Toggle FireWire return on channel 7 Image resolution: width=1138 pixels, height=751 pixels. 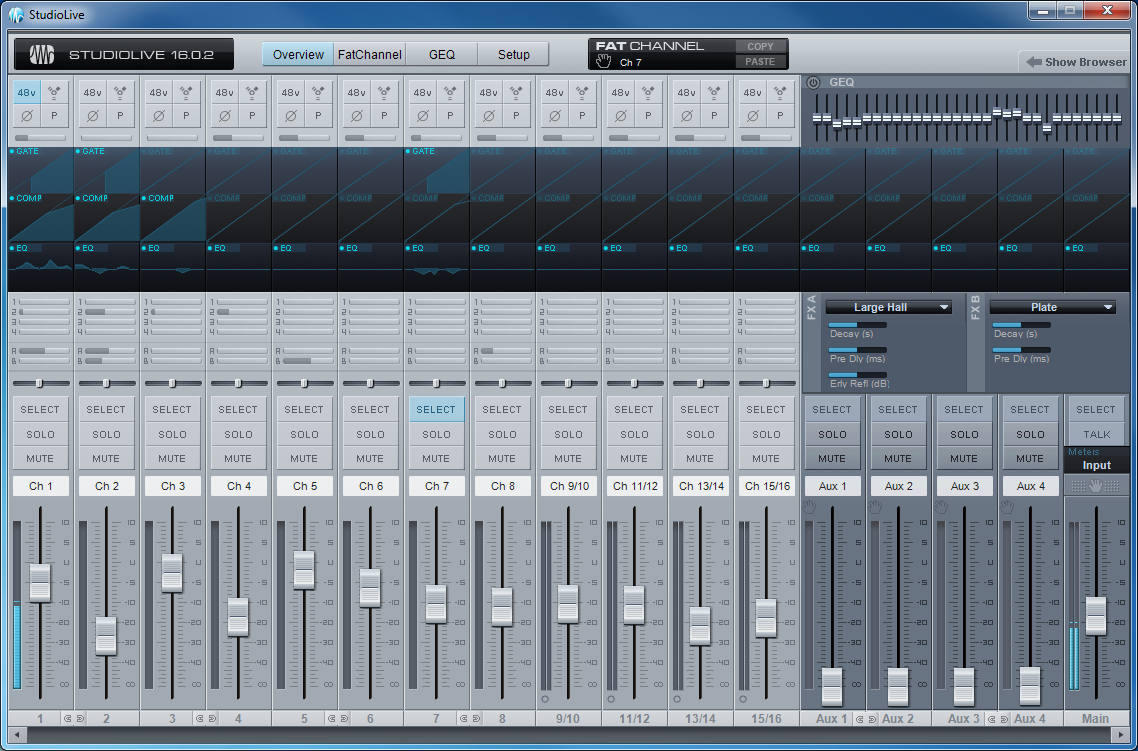click(451, 92)
